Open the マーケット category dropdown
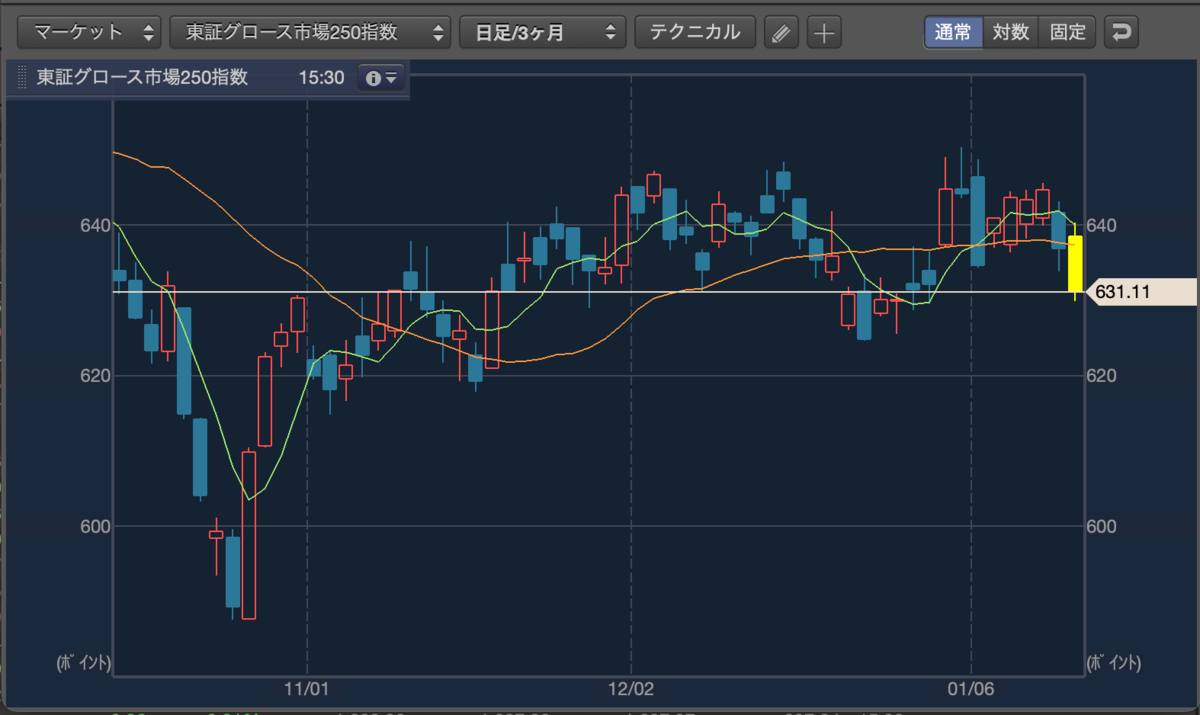The width and height of the screenshot is (1200, 715). click(90, 32)
